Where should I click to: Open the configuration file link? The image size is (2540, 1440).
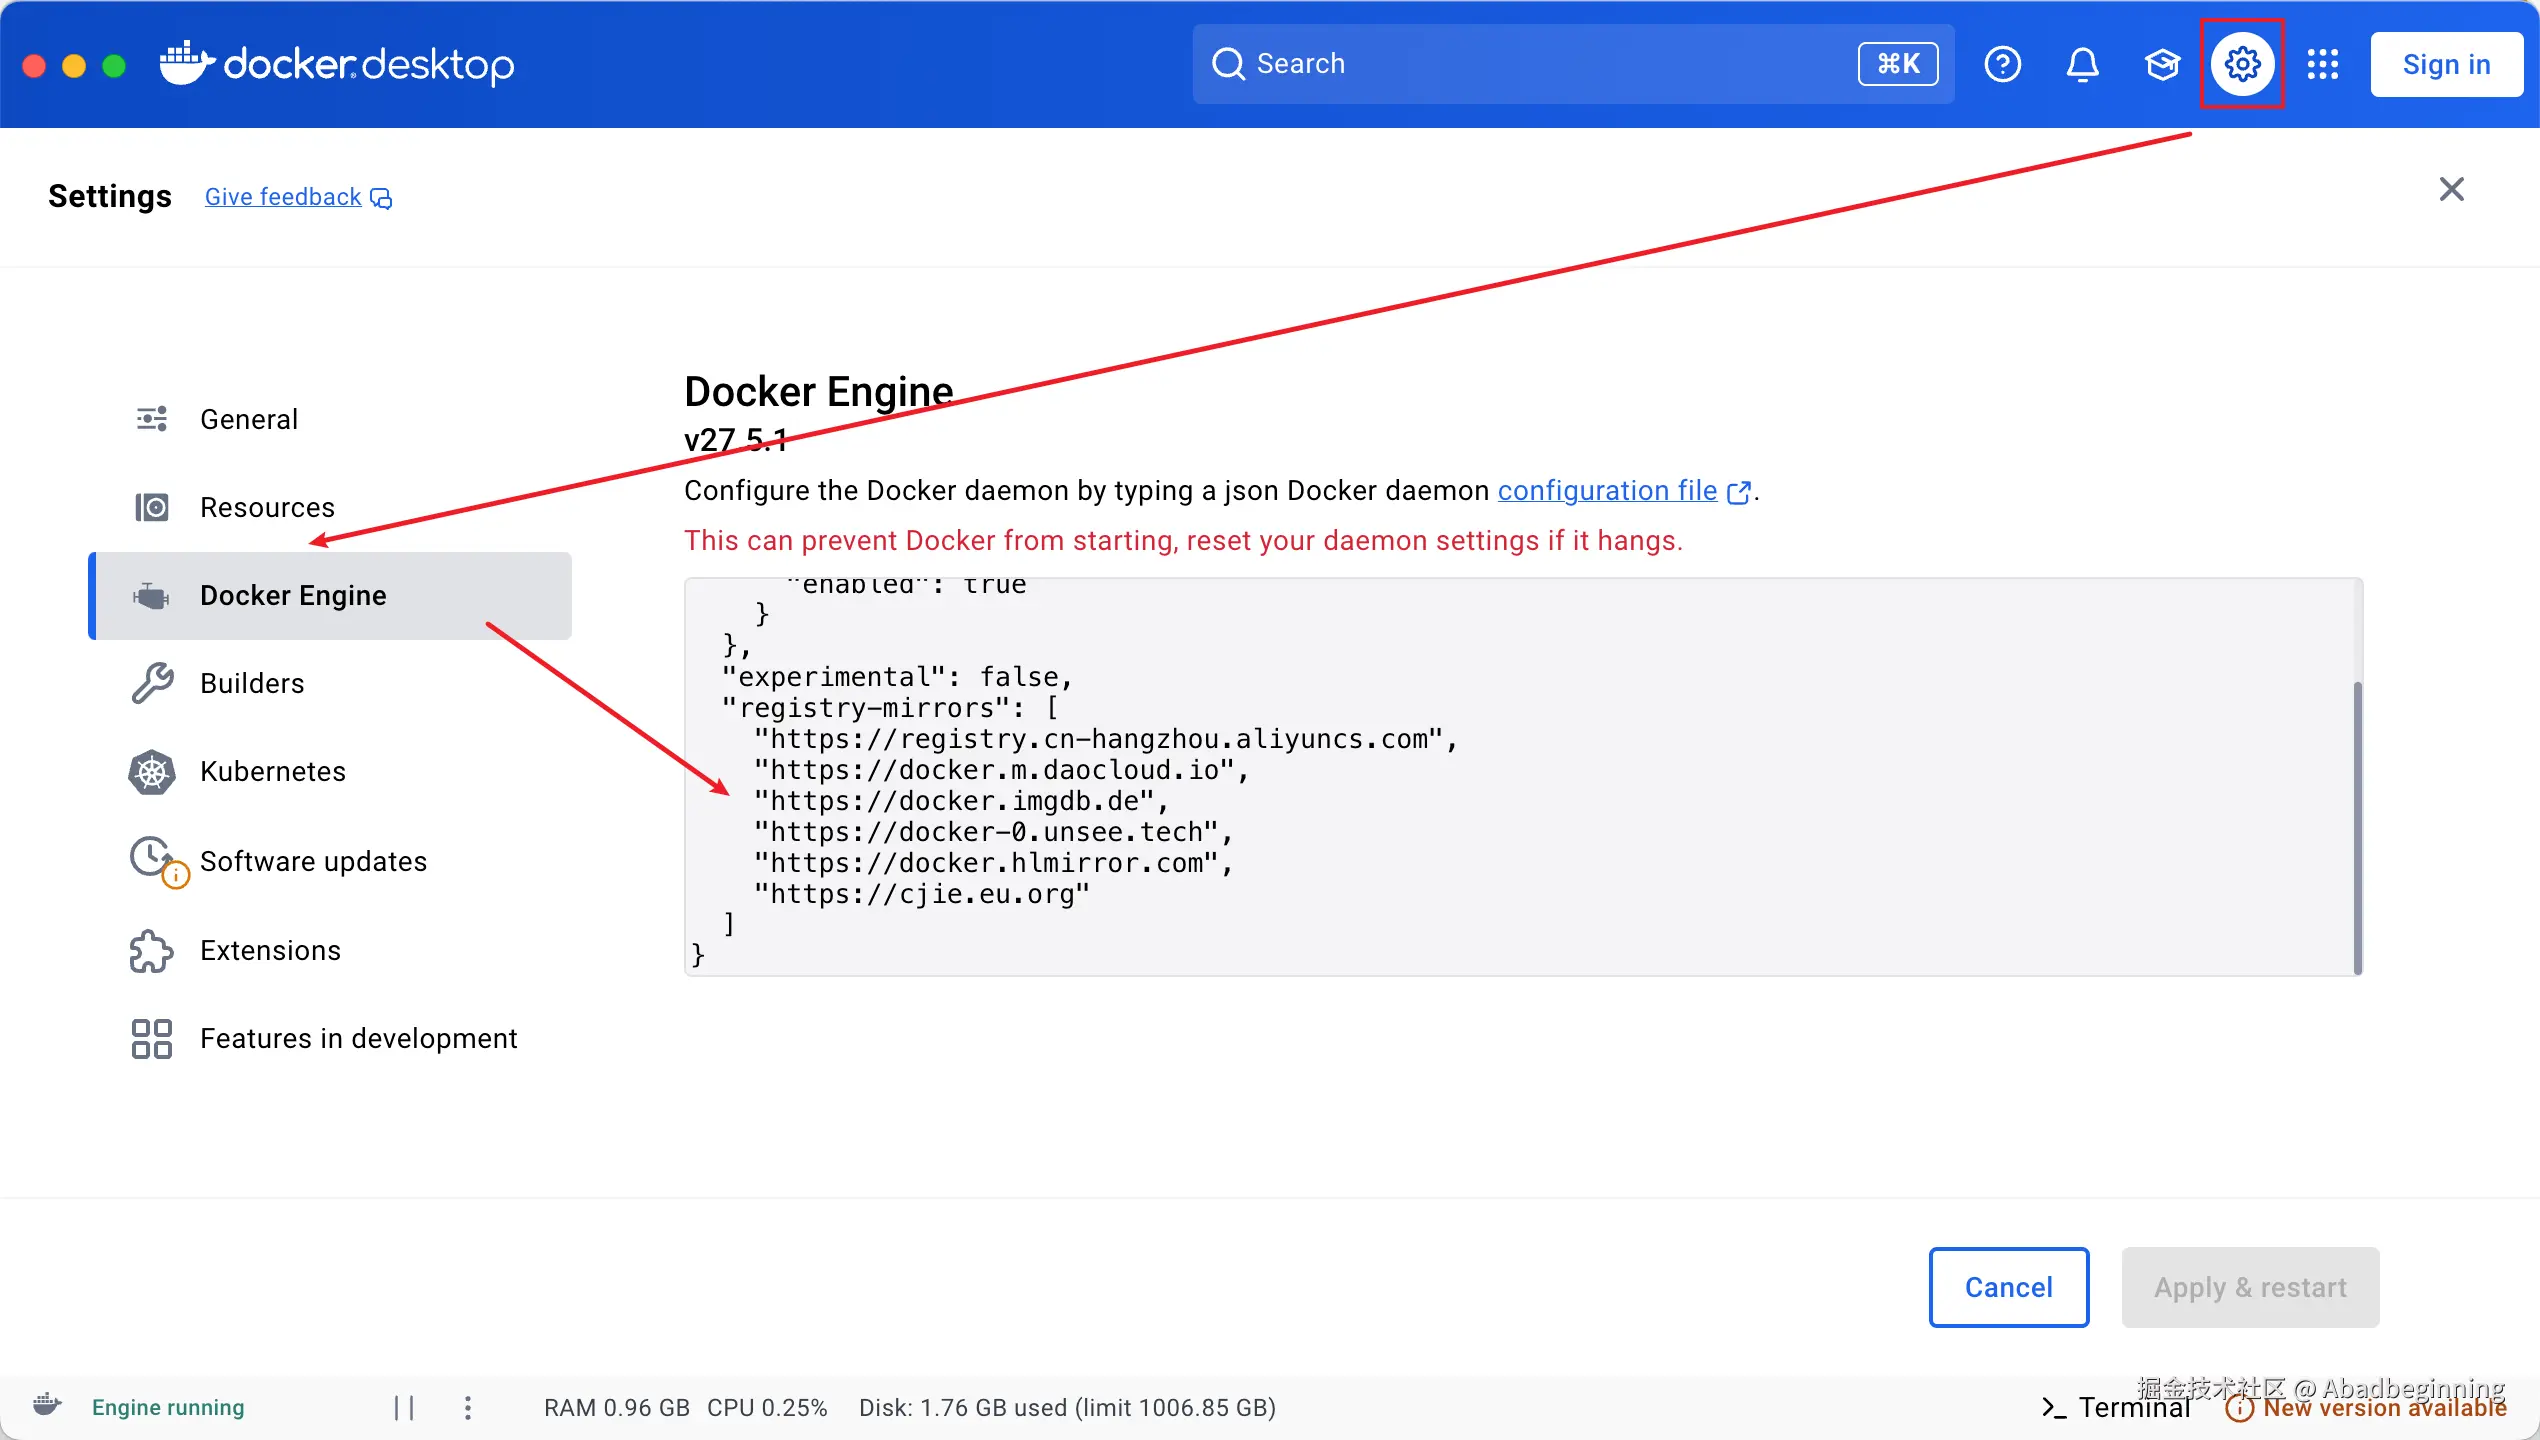[1607, 490]
